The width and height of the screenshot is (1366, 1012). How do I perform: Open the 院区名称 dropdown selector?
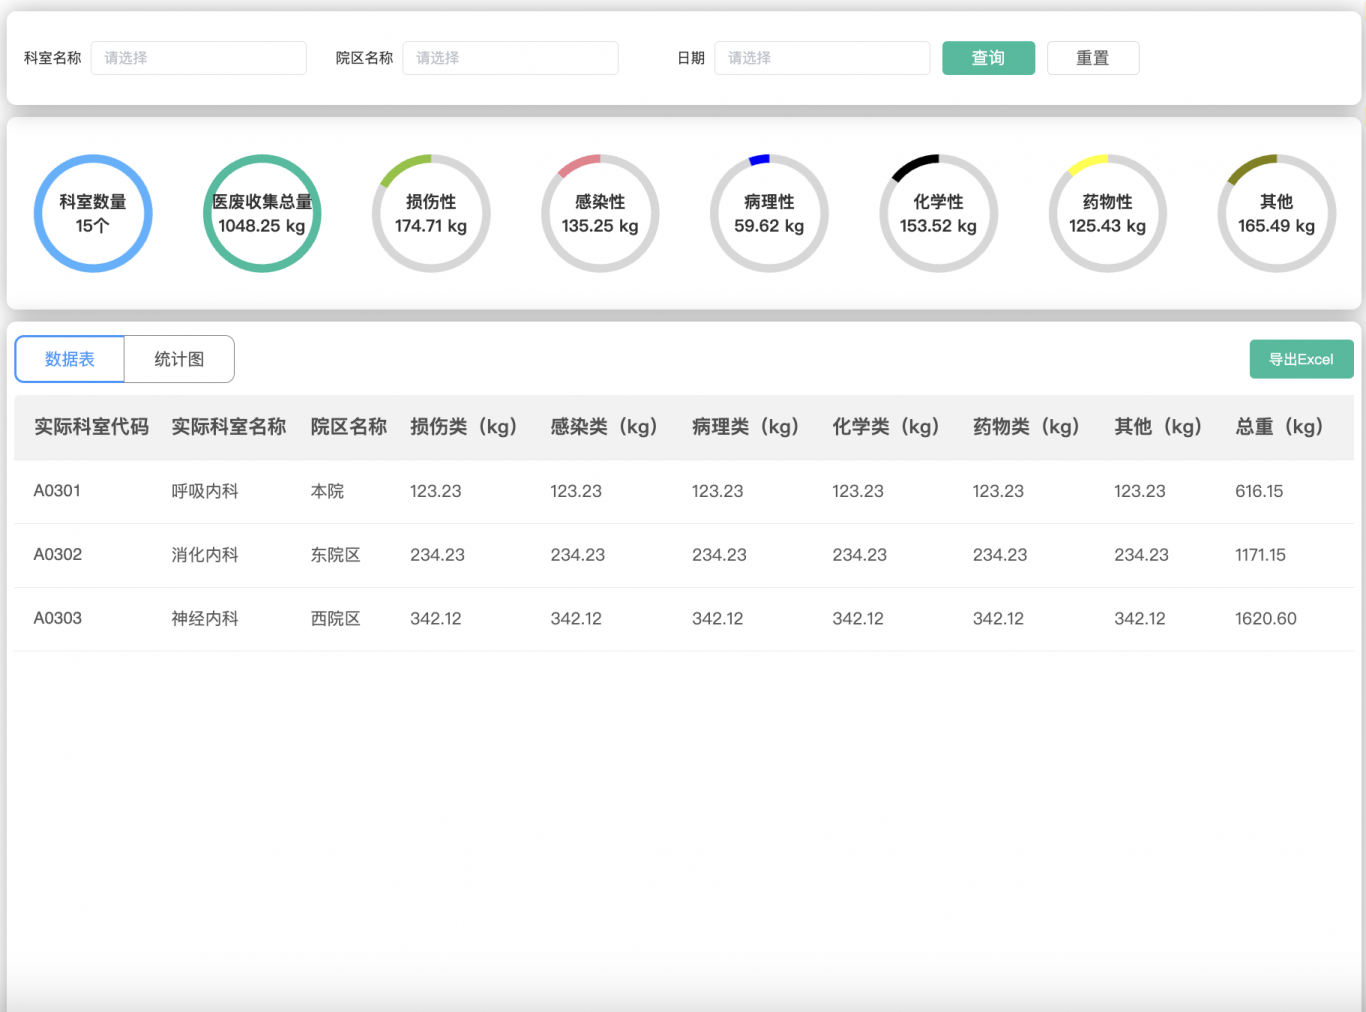[510, 58]
